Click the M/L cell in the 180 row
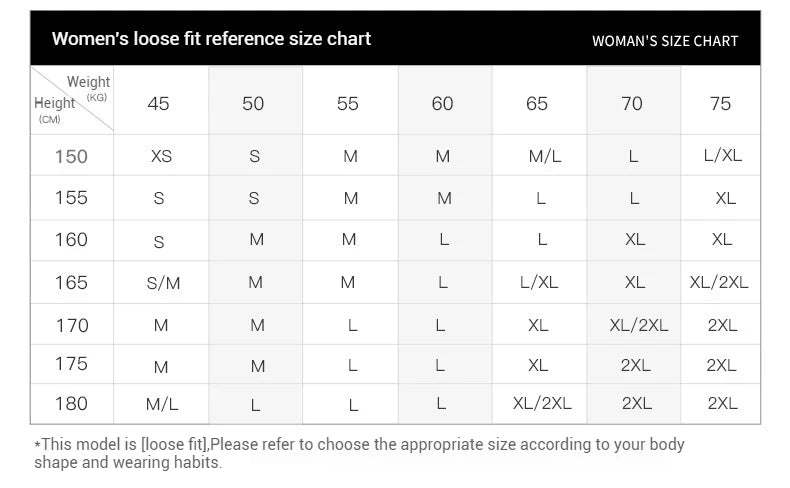The width and height of the screenshot is (790, 488). pyautogui.click(x=161, y=404)
